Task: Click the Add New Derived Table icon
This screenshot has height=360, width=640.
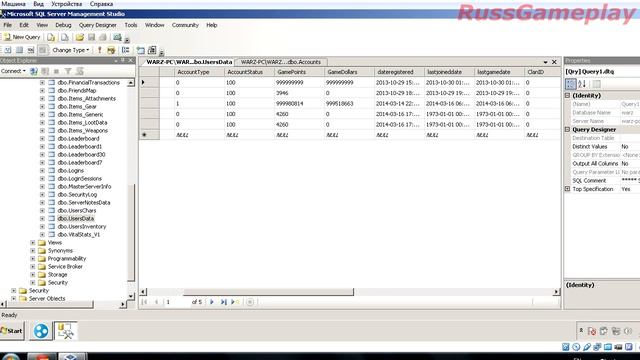Action: tap(152, 50)
